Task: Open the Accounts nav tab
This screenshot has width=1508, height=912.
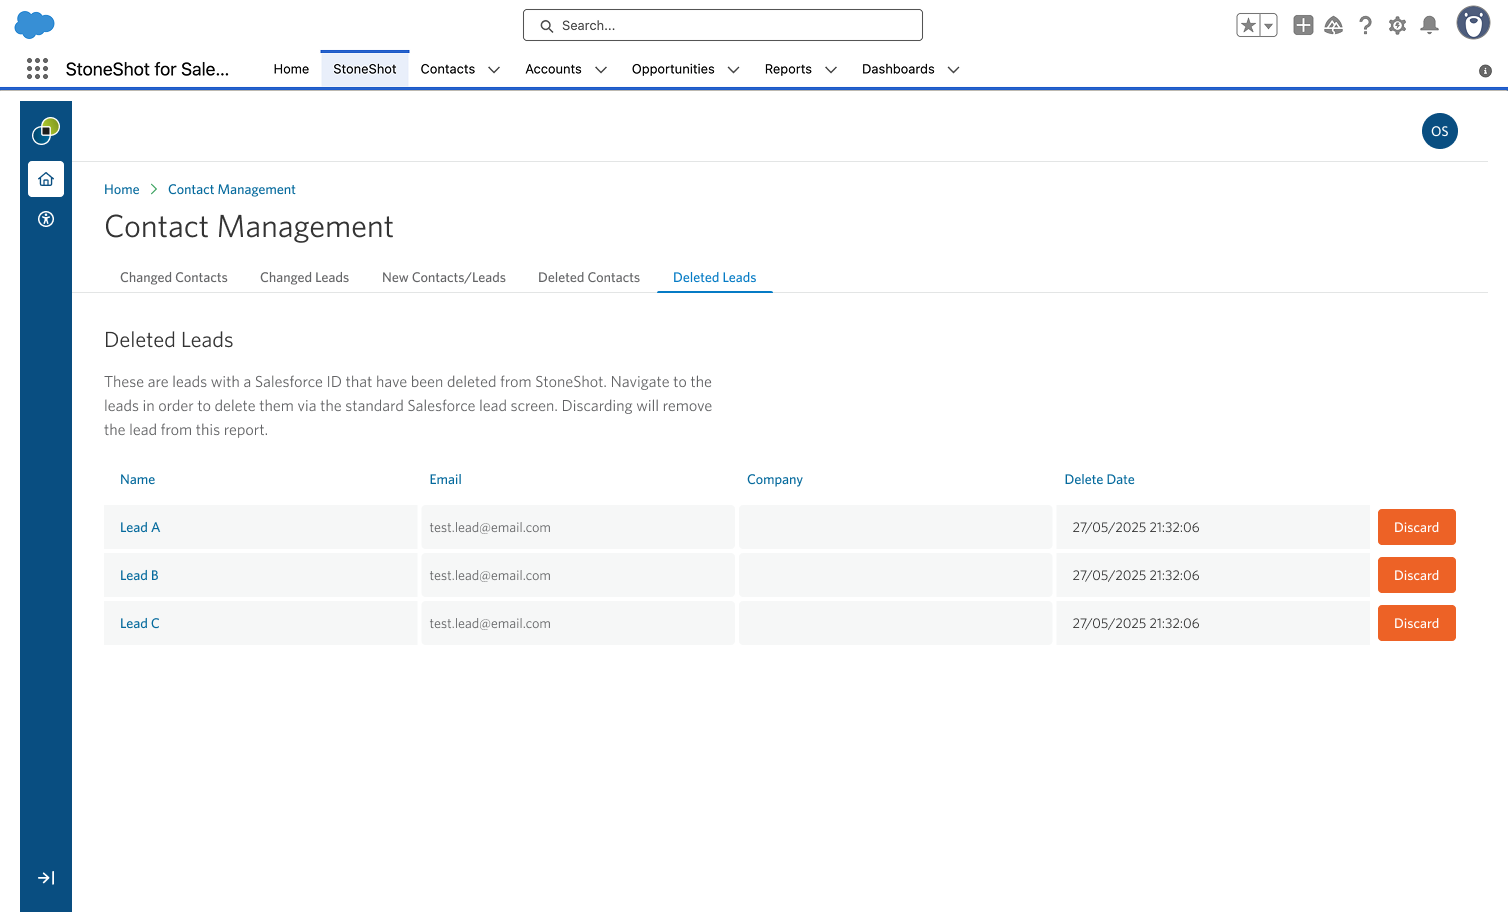Action: click(x=553, y=69)
